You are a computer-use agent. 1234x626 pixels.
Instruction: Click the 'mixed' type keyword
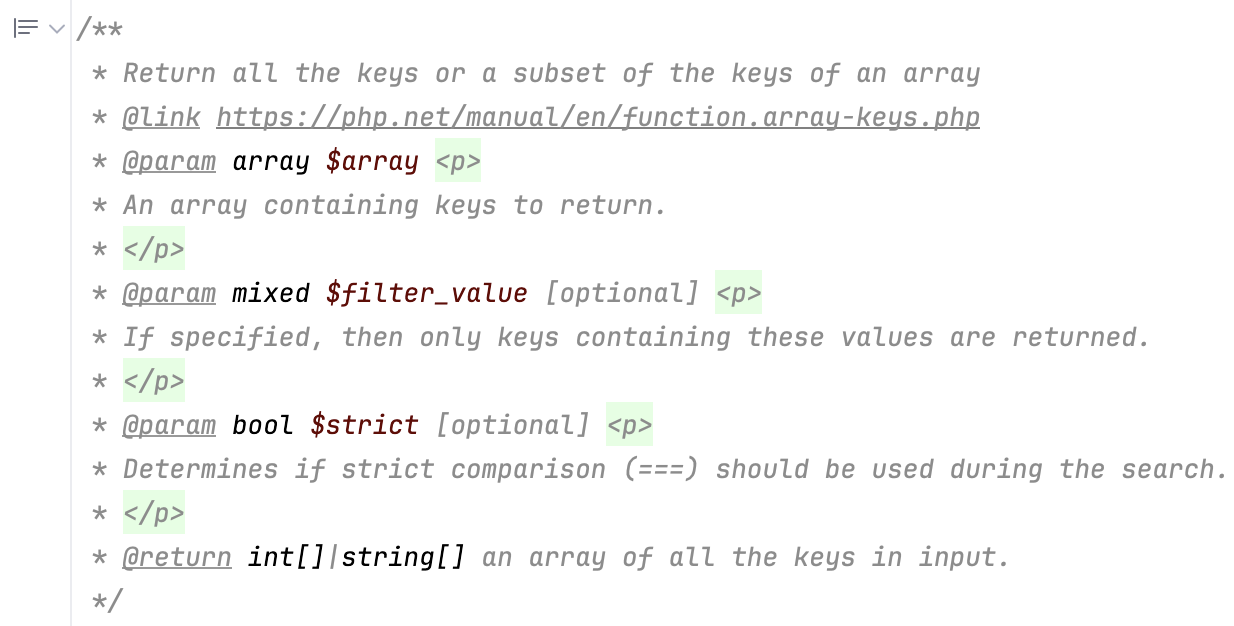(271, 293)
